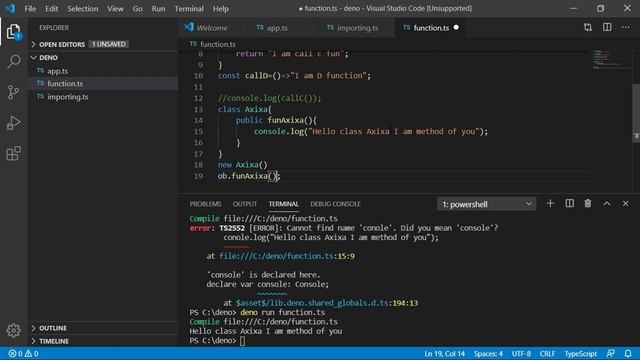The height and width of the screenshot is (360, 640).
Task: Open the View menu
Action: coord(115,9)
